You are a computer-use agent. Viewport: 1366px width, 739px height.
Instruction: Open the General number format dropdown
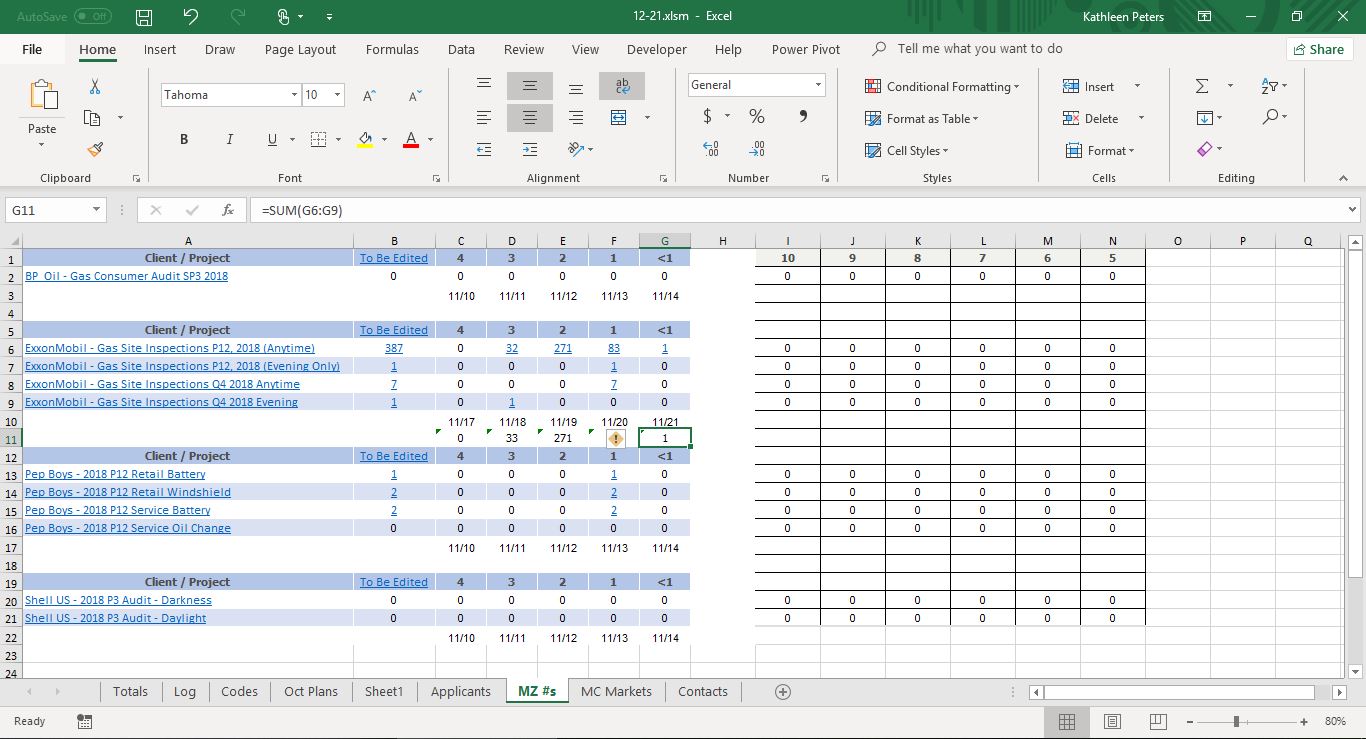pos(818,85)
